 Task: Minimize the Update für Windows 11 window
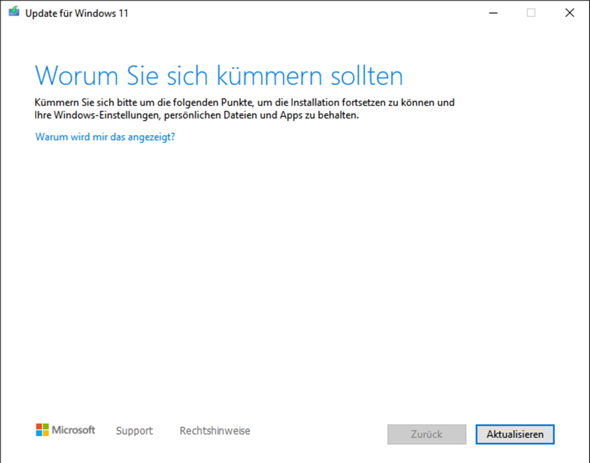click(x=493, y=13)
